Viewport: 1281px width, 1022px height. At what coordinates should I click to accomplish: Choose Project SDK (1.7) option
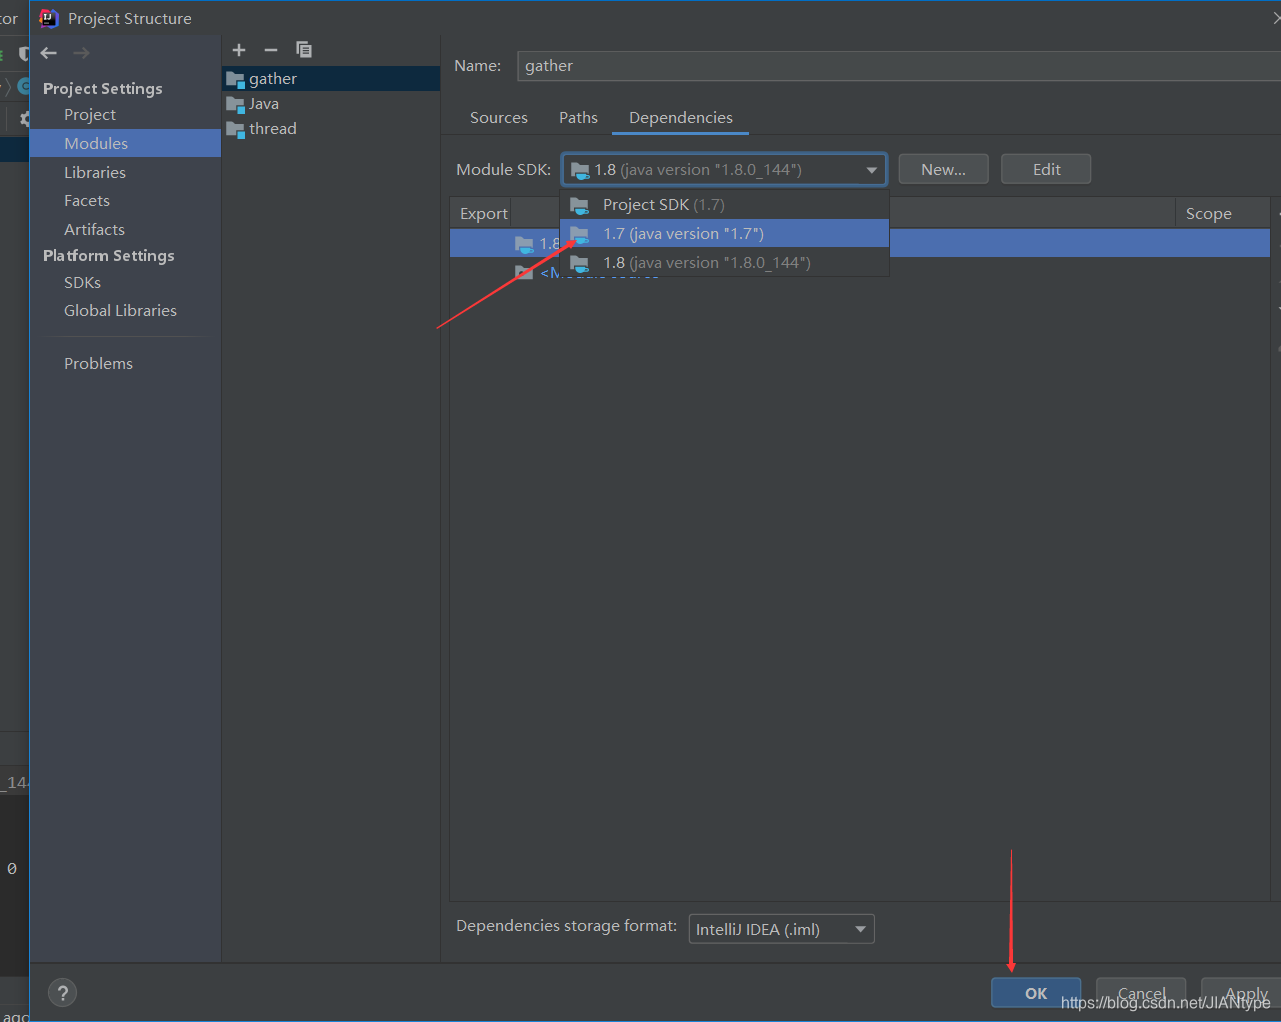click(x=724, y=205)
